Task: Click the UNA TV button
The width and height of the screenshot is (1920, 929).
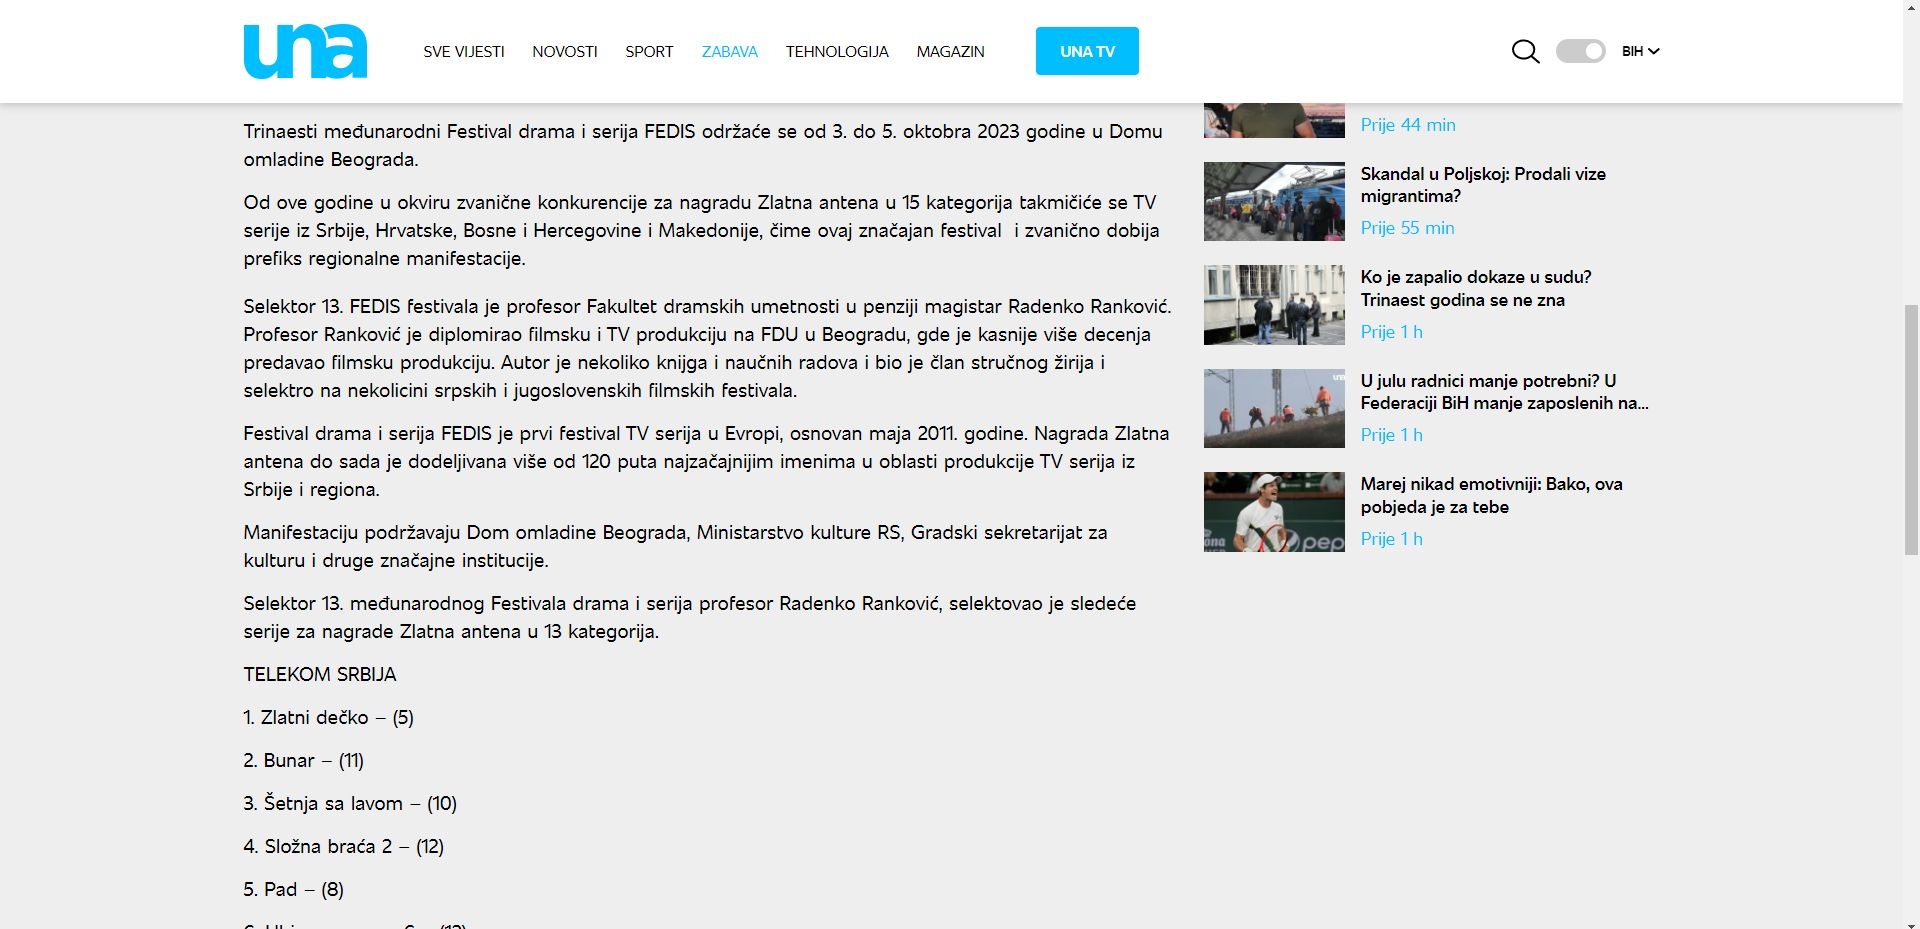Action: point(1087,51)
